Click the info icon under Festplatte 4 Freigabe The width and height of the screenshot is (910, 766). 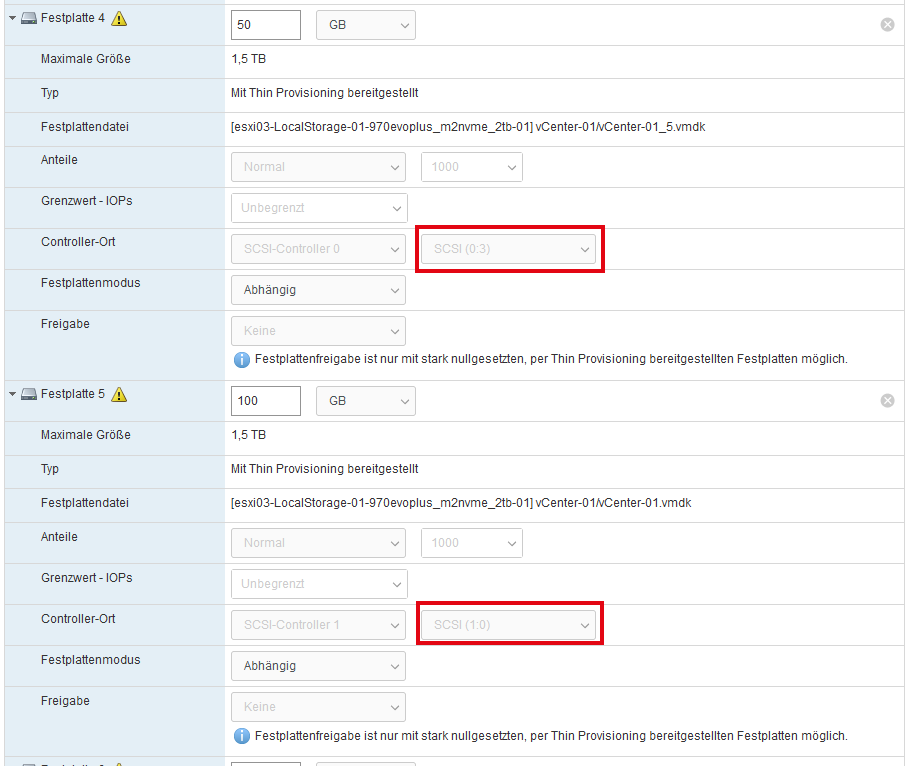(x=241, y=359)
